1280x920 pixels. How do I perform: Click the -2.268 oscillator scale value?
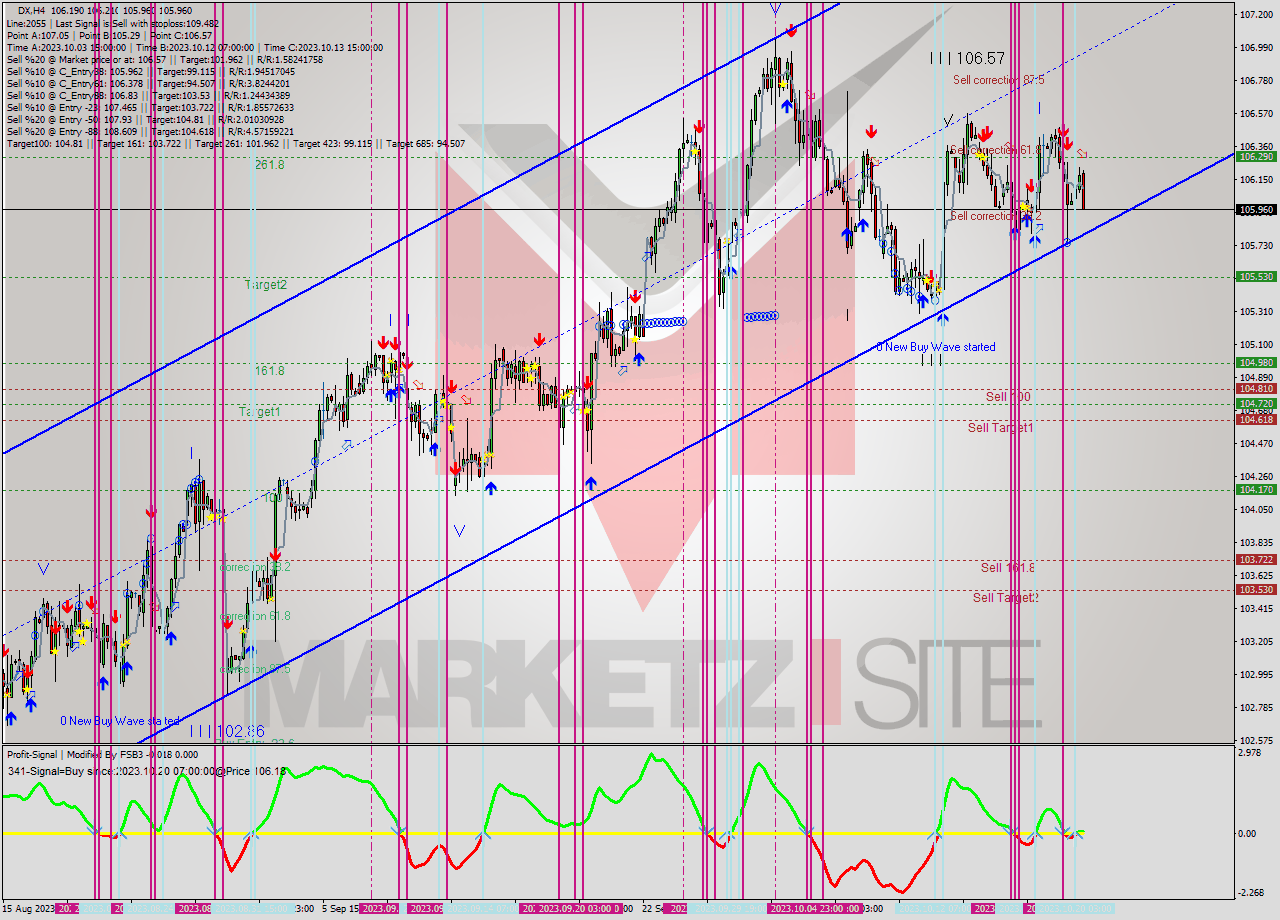1253,894
